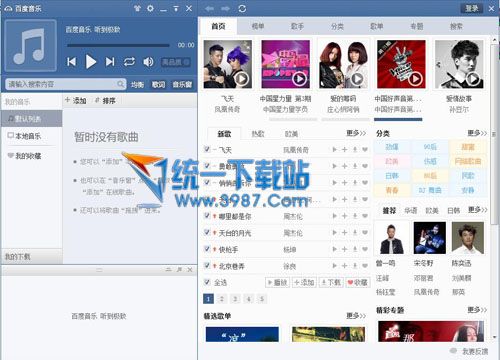The image size is (500, 360).
Task: Go to page 3 in pagination
Action: click(x=235, y=299)
